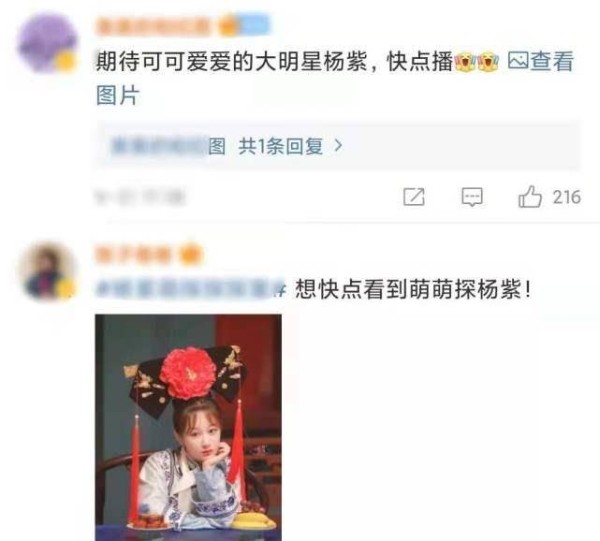Click the blurred replier name in reply box
Viewport: 600px width, 541px height.
pos(158,146)
